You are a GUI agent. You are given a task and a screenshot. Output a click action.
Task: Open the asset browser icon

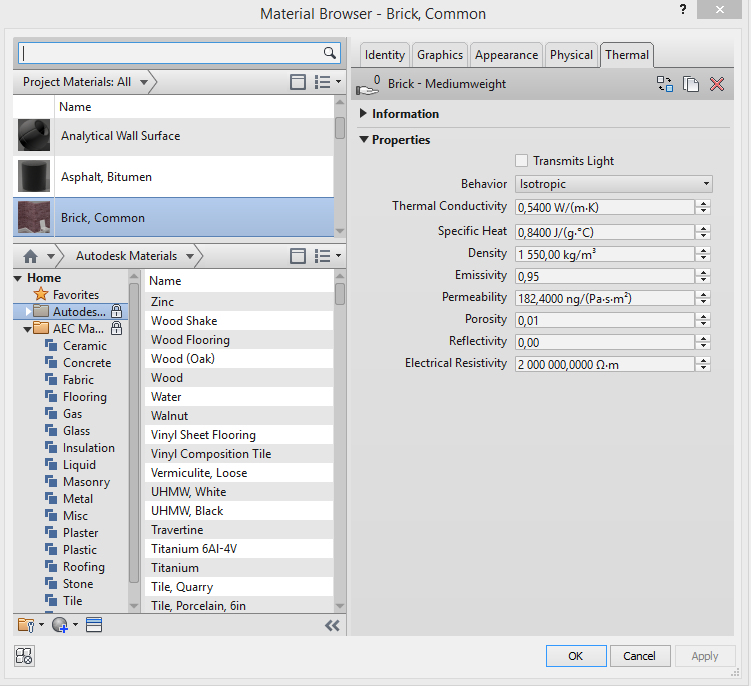point(94,625)
